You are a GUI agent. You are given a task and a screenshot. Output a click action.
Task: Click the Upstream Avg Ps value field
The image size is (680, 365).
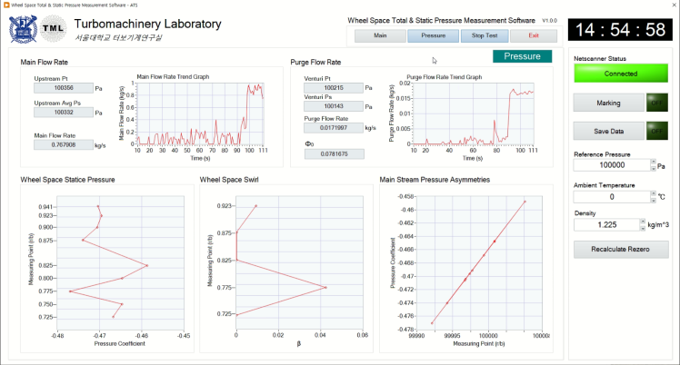(64, 112)
